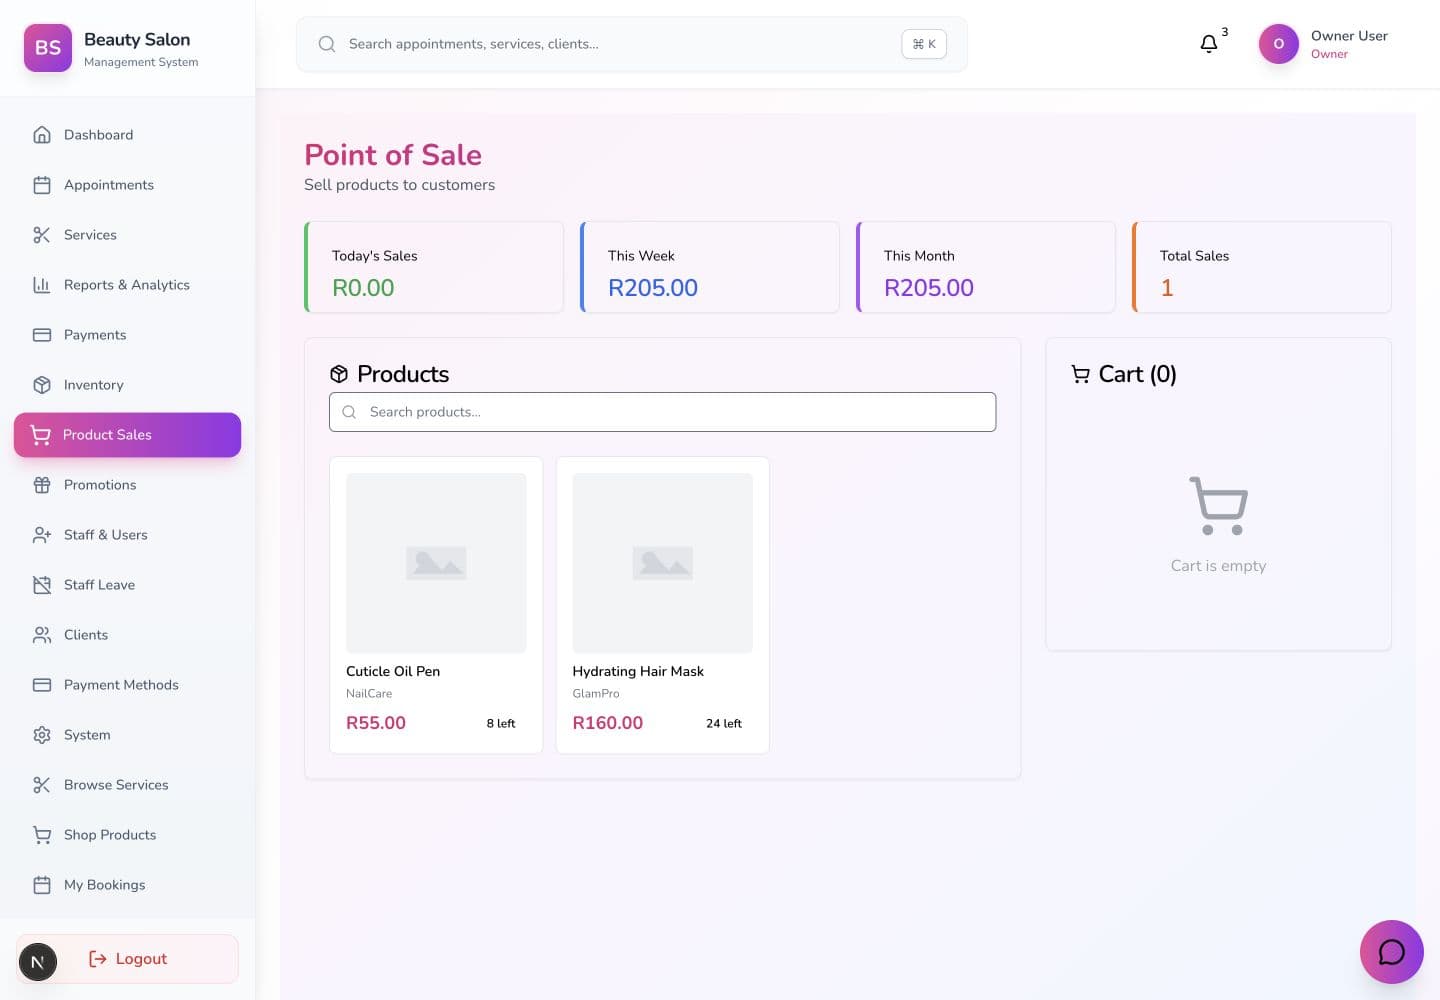Screen dimensions: 1440x1000
Task: Click the '8 left' stock label
Action: [501, 723]
